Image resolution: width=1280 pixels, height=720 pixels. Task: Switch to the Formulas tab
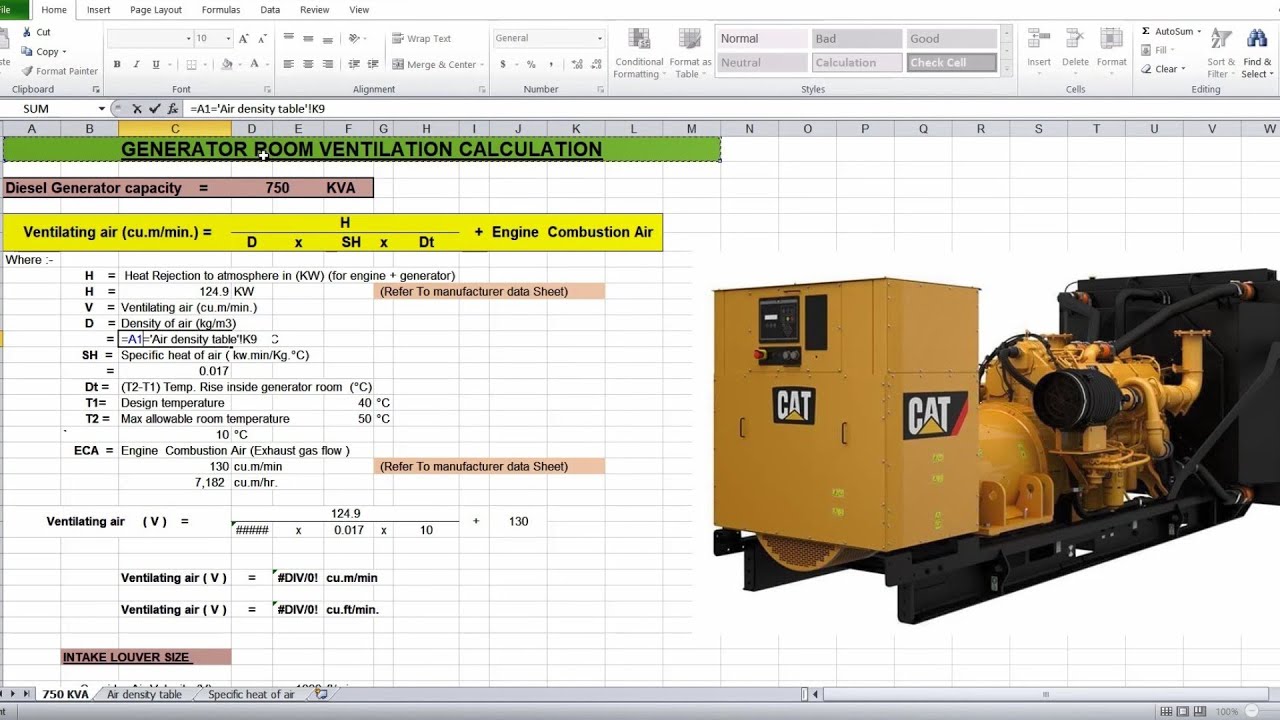(x=221, y=10)
